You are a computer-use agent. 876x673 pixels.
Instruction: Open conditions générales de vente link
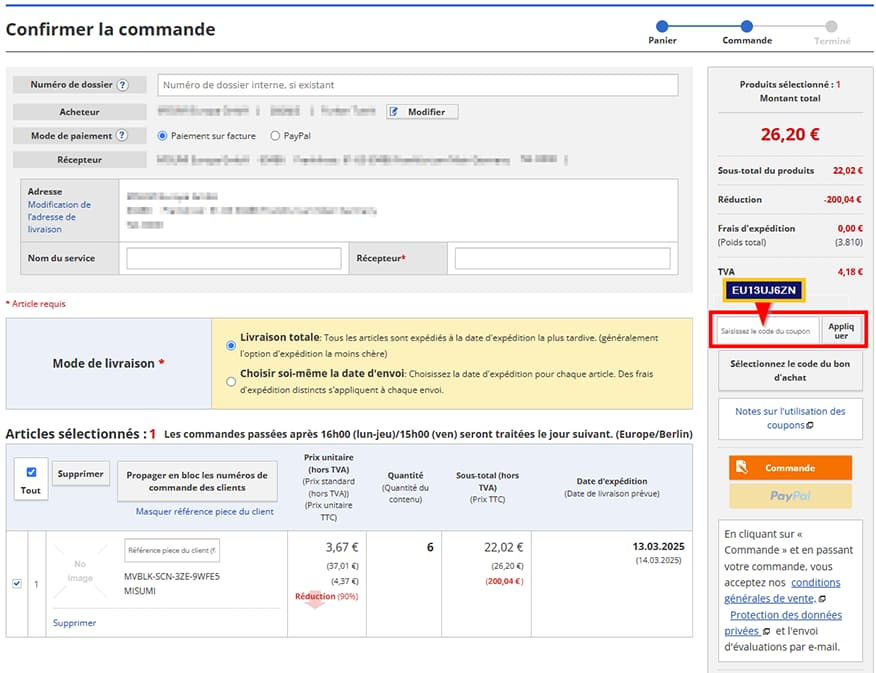pos(782,590)
